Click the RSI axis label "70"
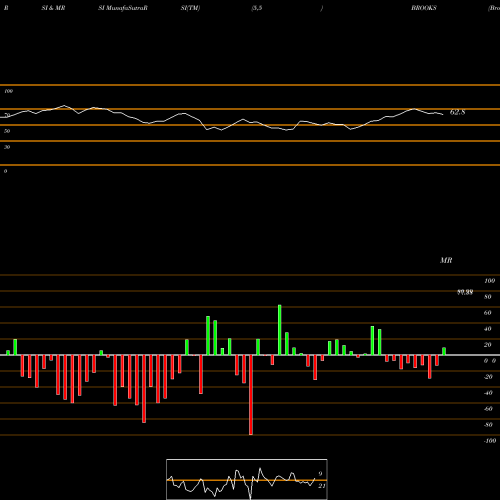This screenshot has height=500, width=500. [x=7, y=115]
